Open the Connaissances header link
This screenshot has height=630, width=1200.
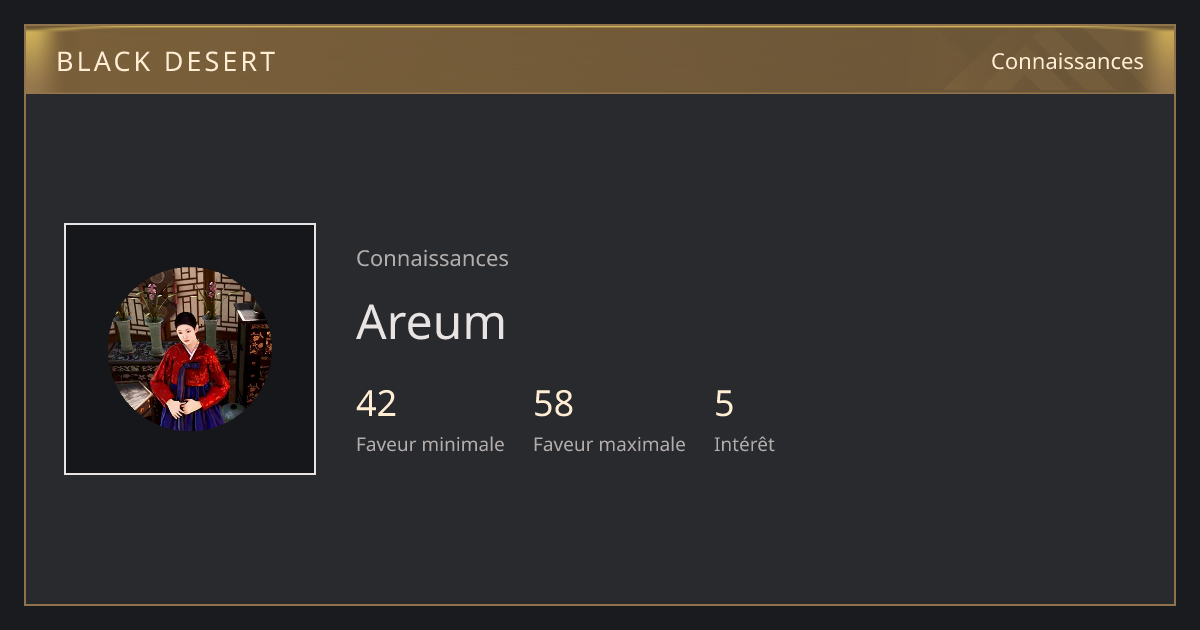1067,61
